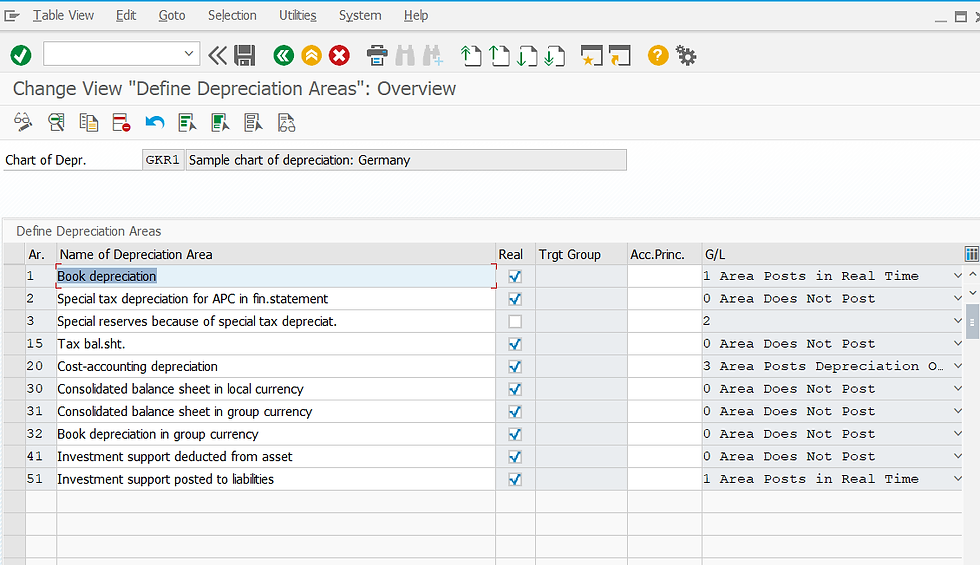Viewport: 980px width, 565px height.
Task: Click the G/L column header
Action: pyautogui.click(x=832, y=254)
